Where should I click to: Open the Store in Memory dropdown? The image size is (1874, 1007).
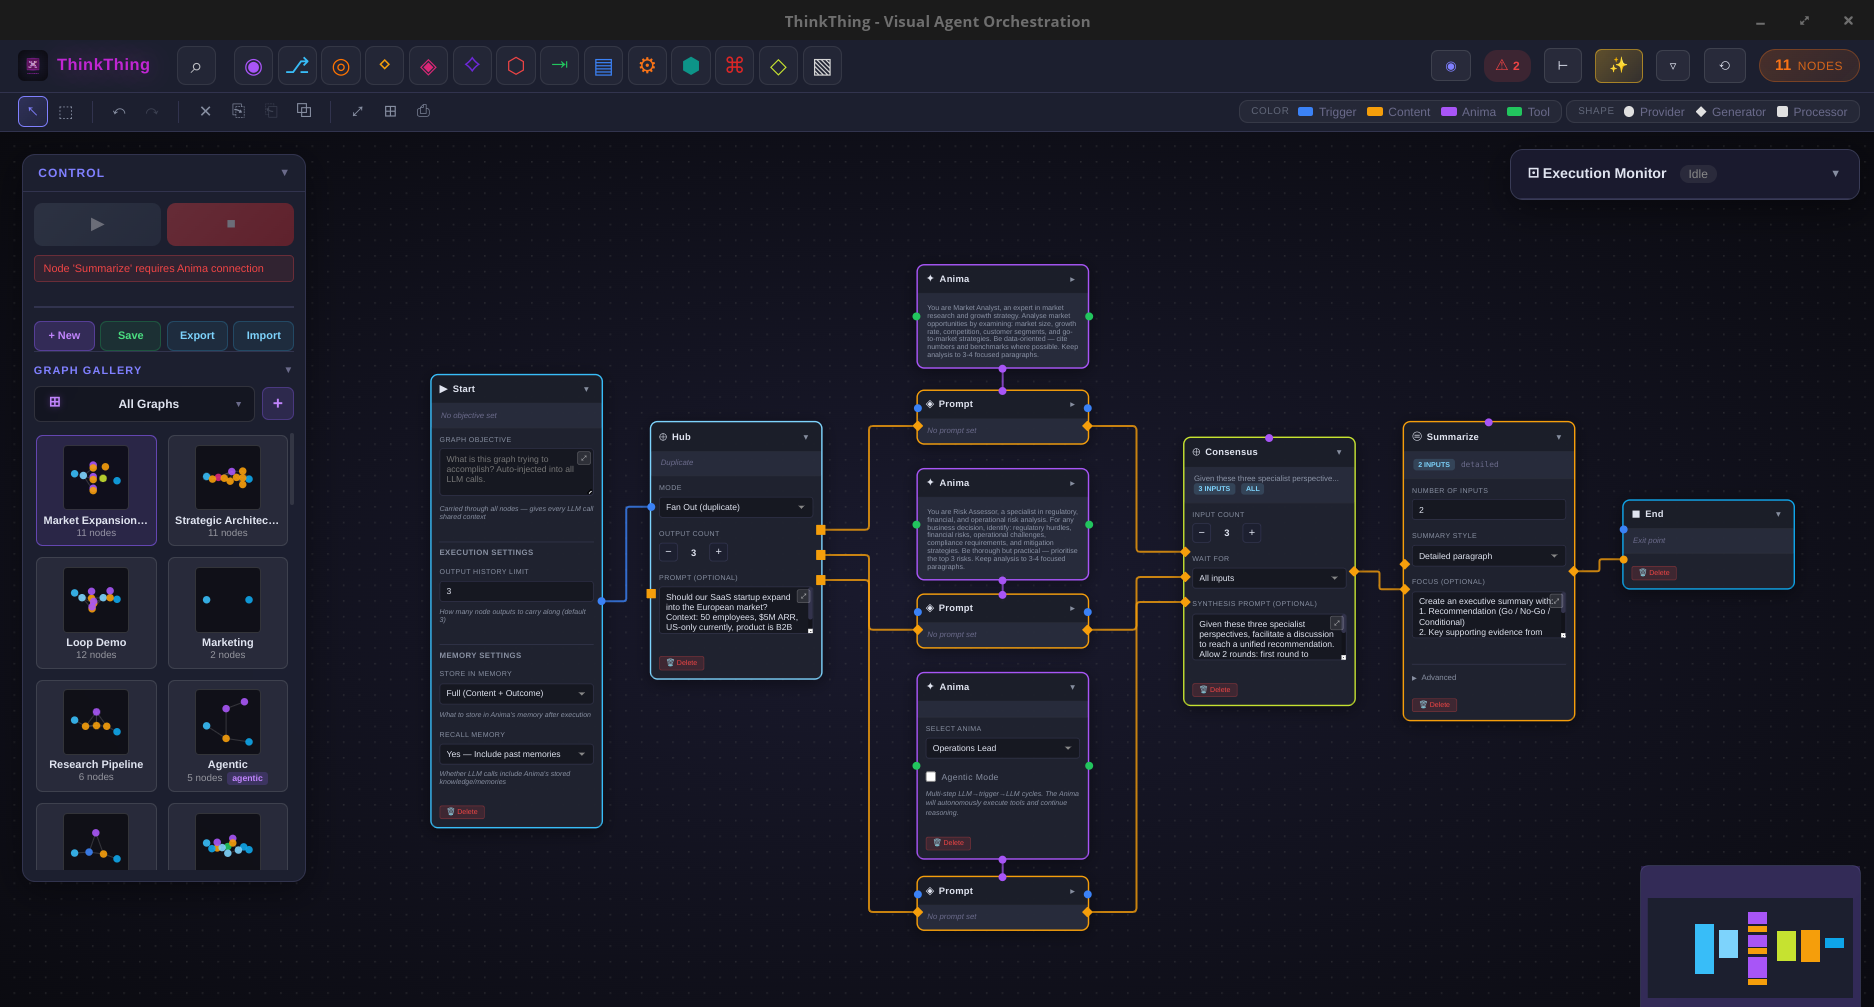tap(516, 693)
